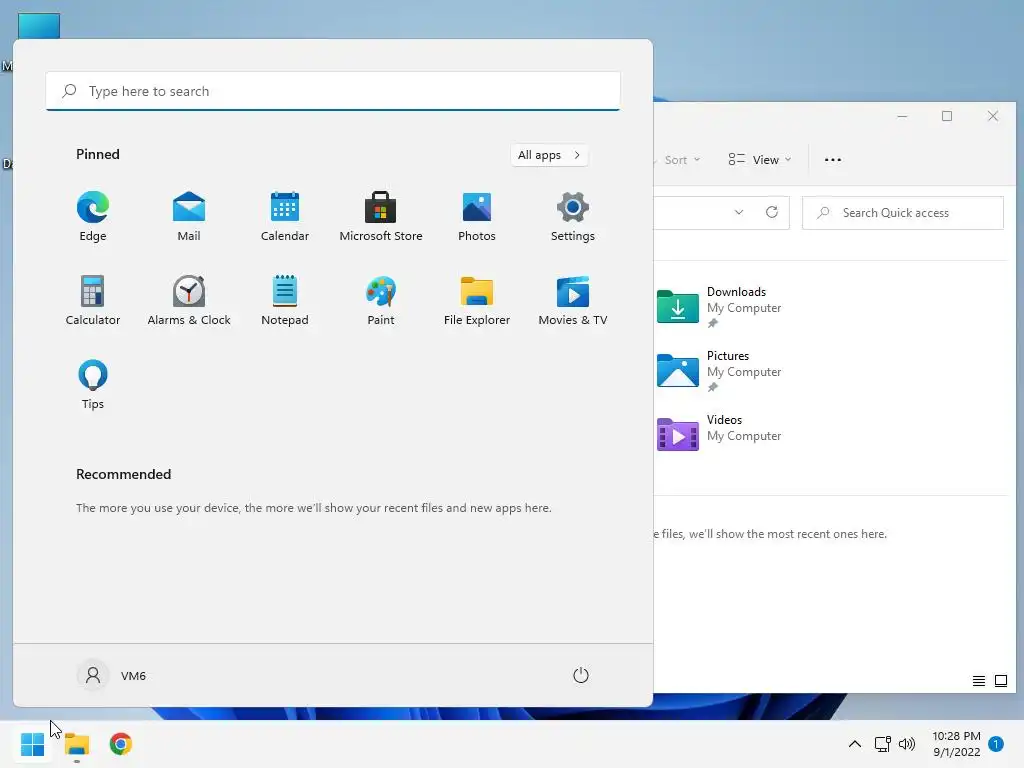Viewport: 1024px width, 768px height.
Task: Launch Notepad from Start menu
Action: (x=285, y=300)
